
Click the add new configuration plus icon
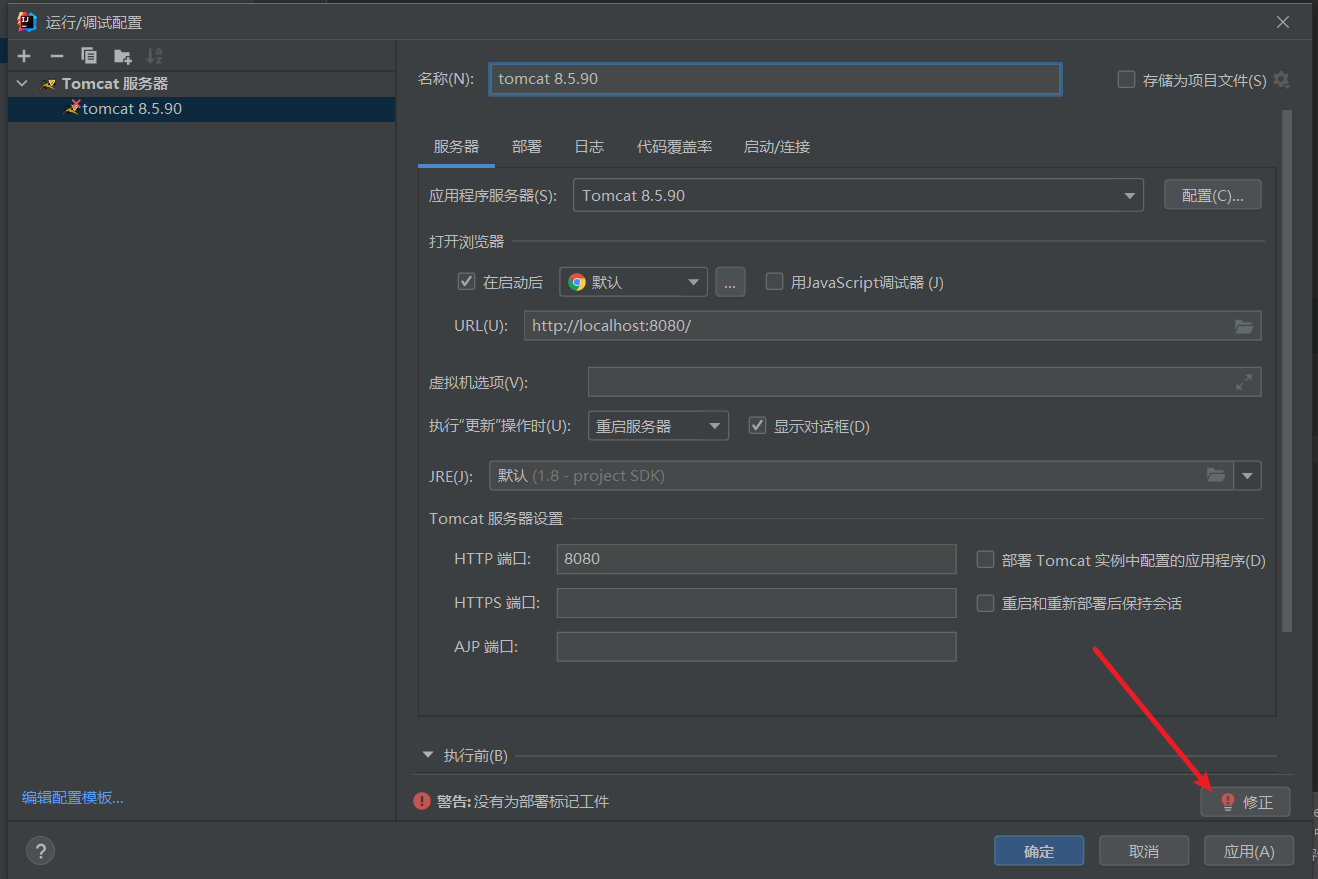pos(24,56)
